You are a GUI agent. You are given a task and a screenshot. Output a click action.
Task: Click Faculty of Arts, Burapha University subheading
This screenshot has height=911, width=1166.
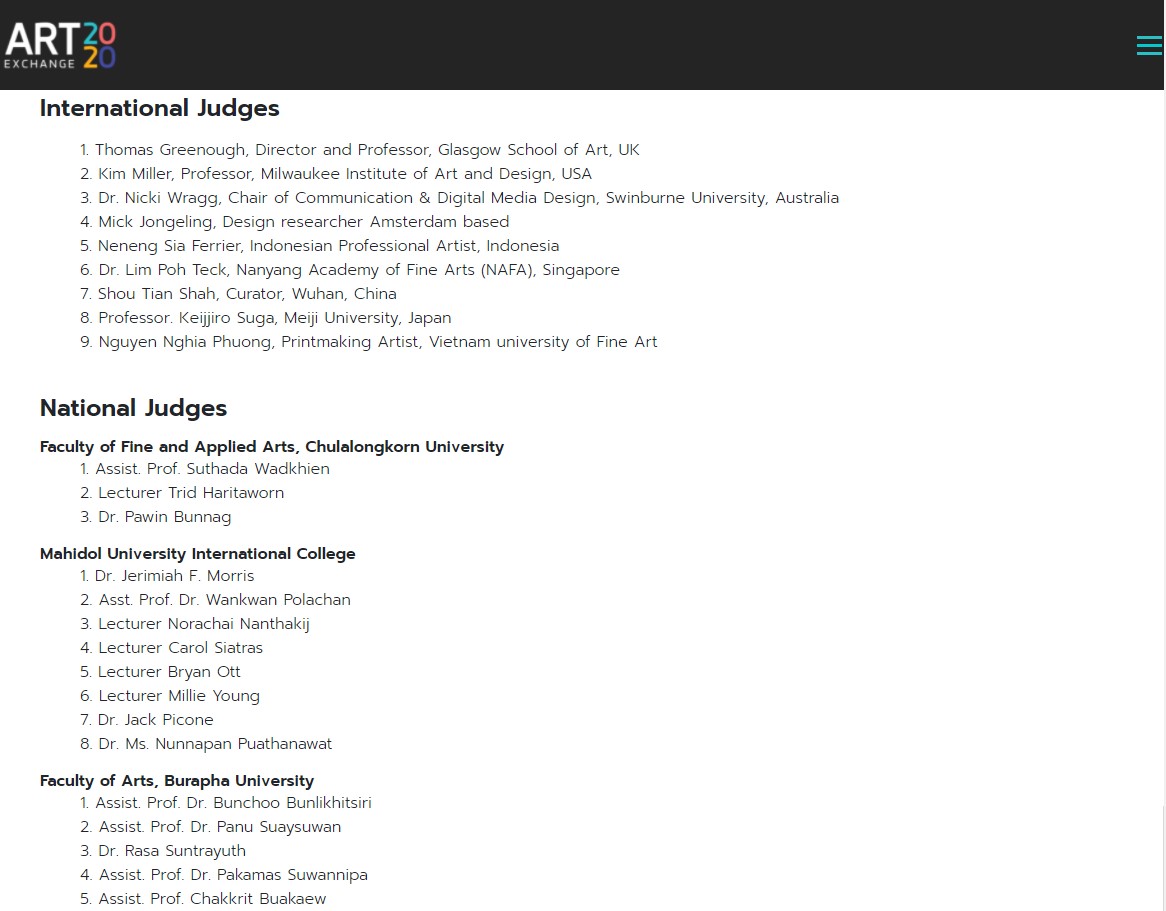pos(176,781)
